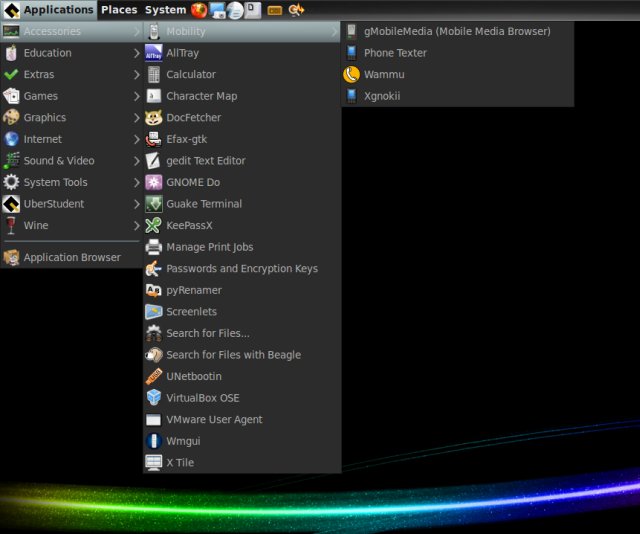Image resolution: width=640 pixels, height=534 pixels.
Task: Open the System menu
Action: click(x=165, y=10)
